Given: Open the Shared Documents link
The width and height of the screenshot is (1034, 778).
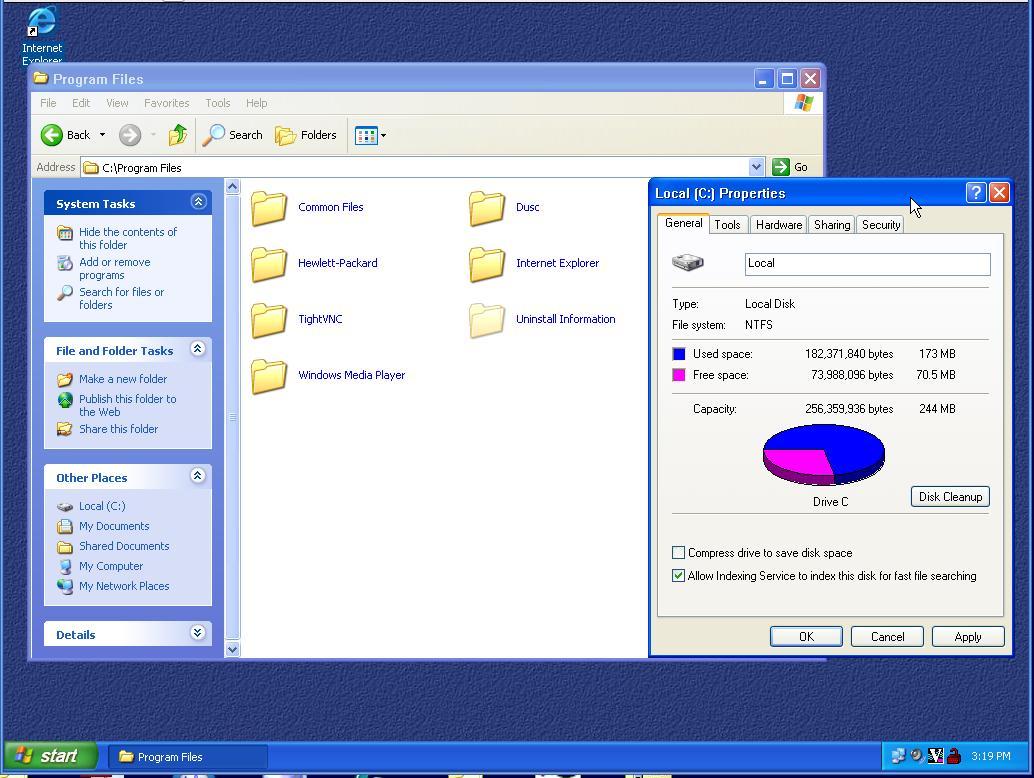Looking at the screenshot, I should [x=124, y=546].
